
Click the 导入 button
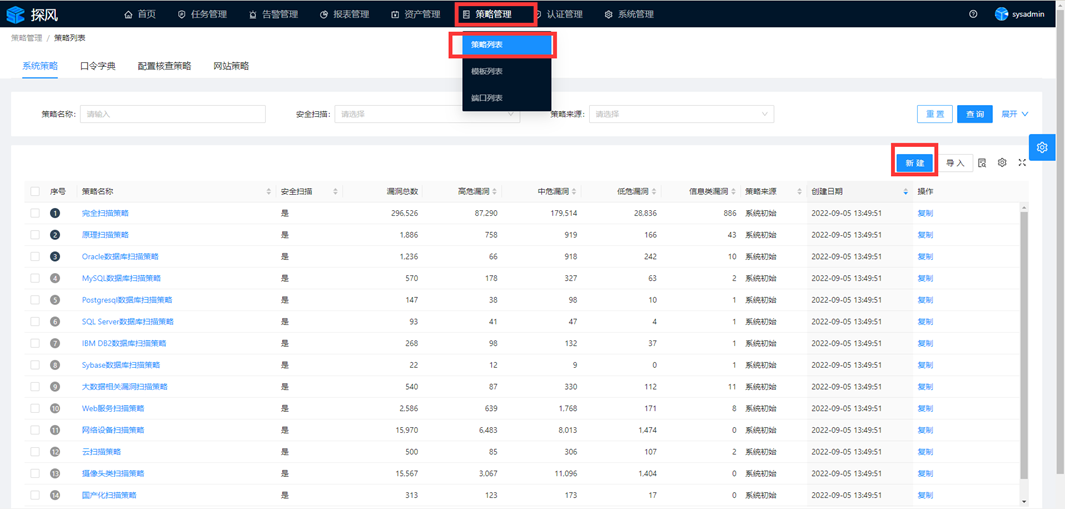pos(956,163)
